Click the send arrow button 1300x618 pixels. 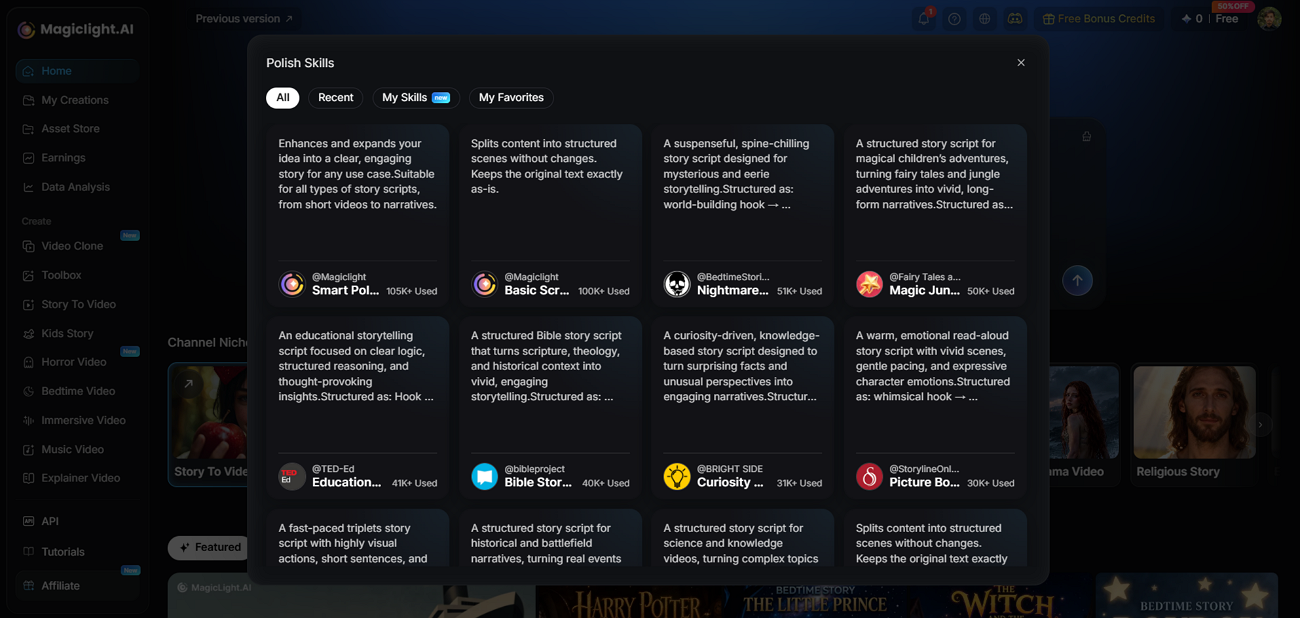click(x=1077, y=280)
